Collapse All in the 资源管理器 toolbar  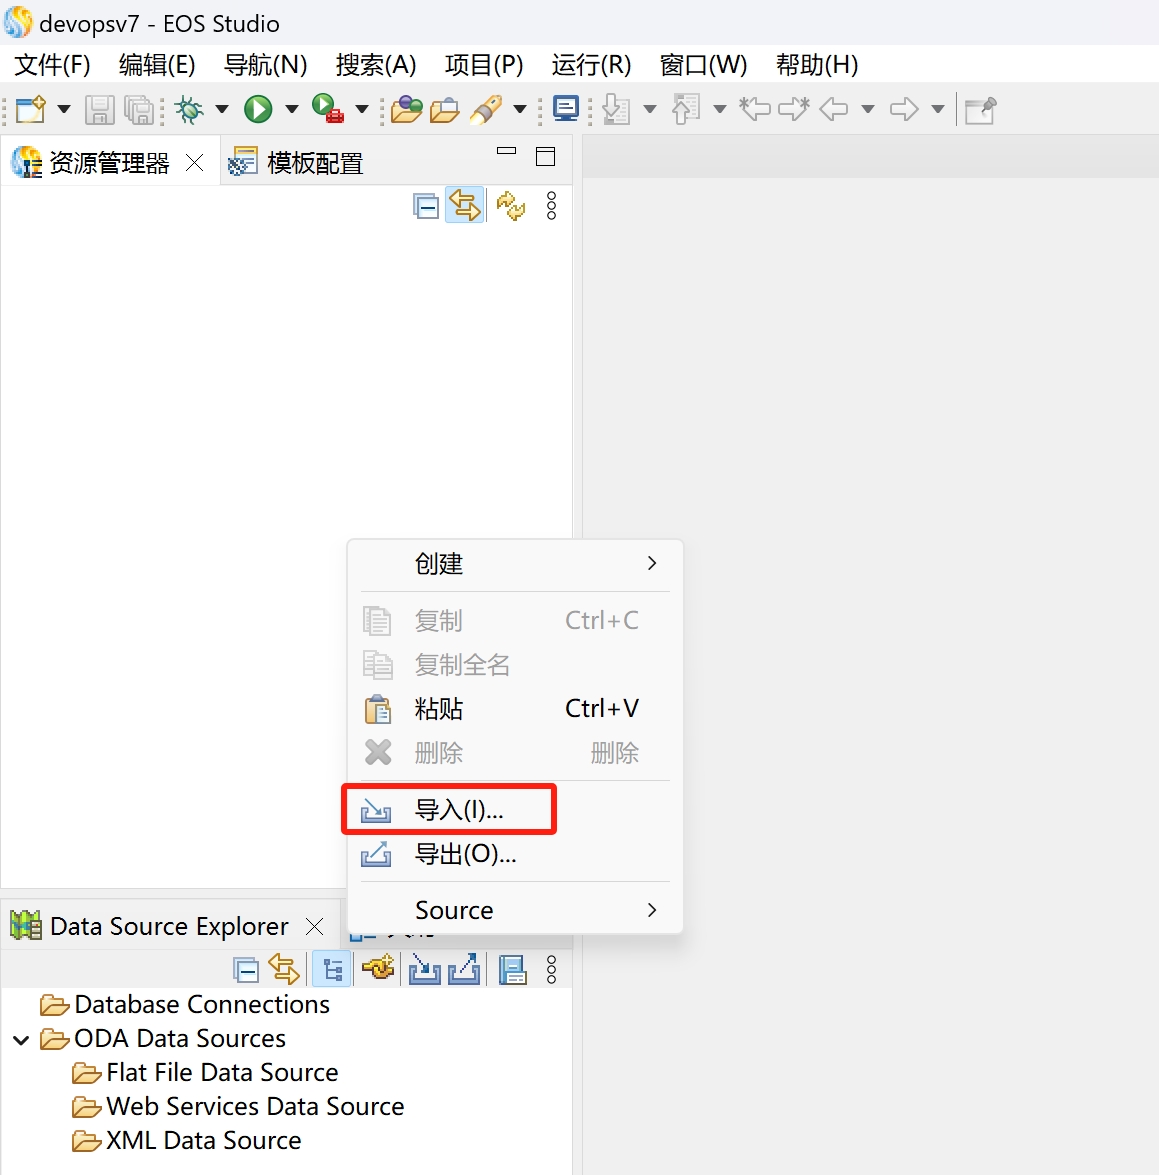click(426, 205)
